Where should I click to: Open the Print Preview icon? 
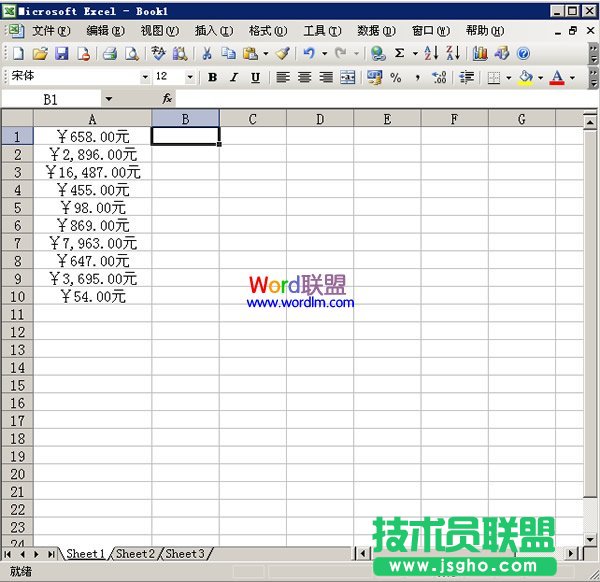click(x=131, y=53)
